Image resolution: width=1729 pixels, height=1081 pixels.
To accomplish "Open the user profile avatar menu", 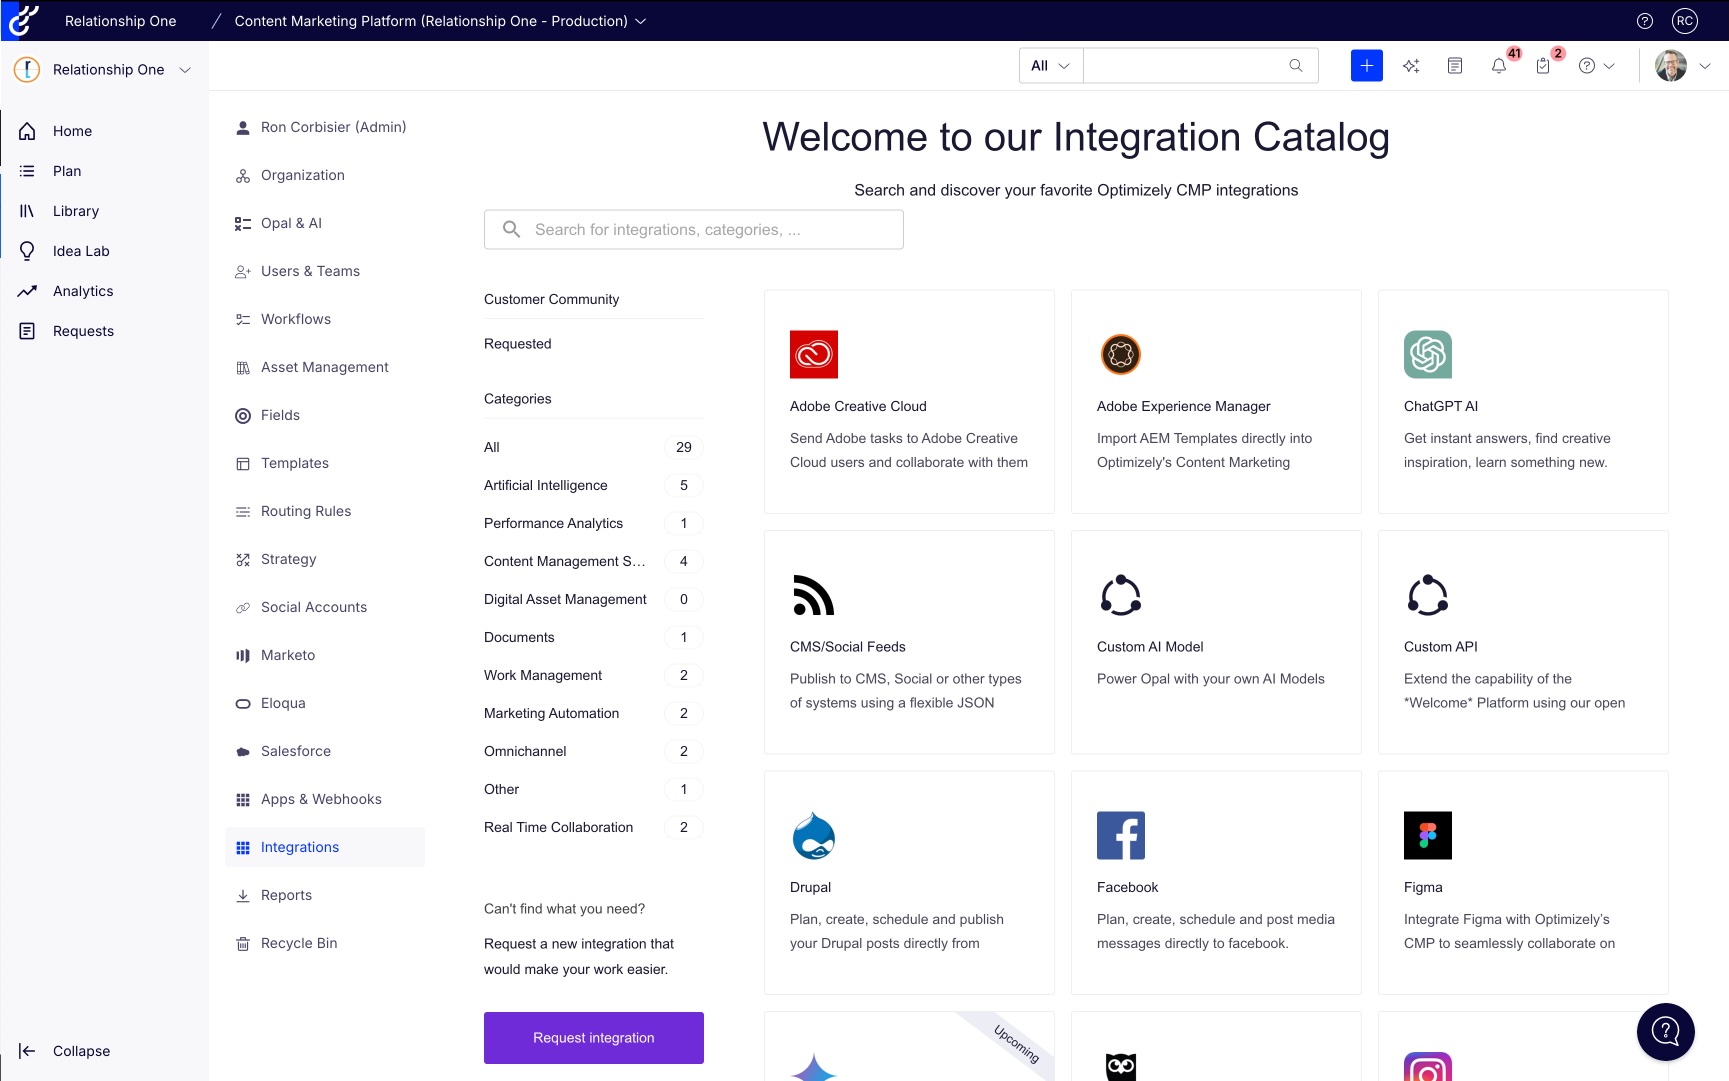I will coord(1682,66).
